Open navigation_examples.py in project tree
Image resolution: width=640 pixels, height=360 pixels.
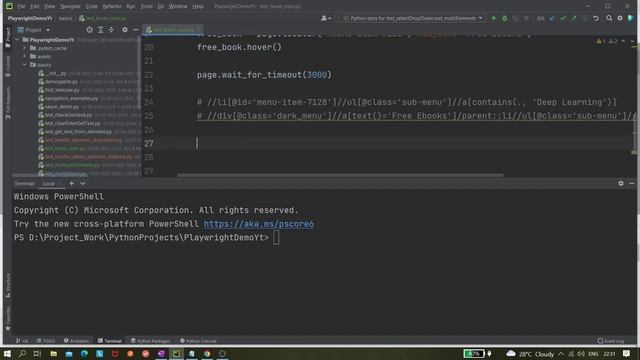[x=71, y=98]
